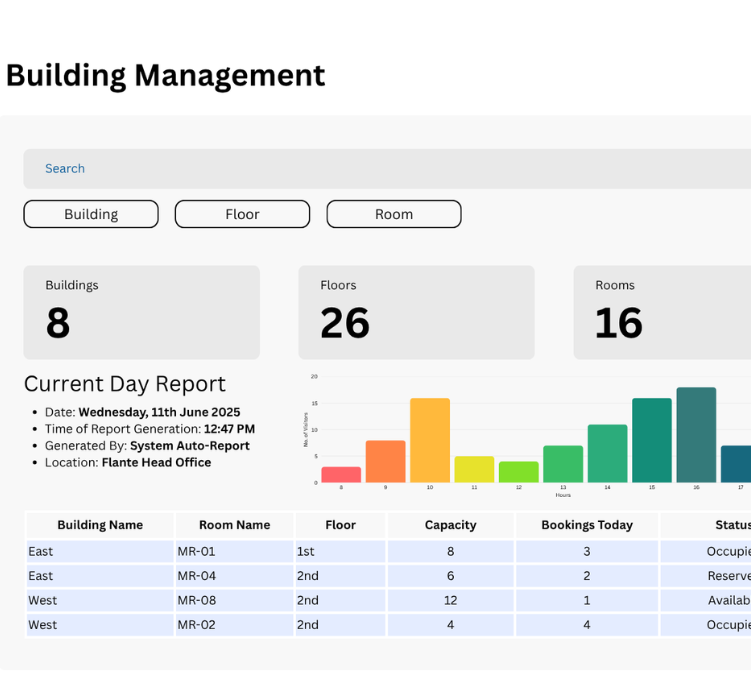751x696 pixels.
Task: Click West building cell in MR-02 row
Action: click(x=100, y=625)
